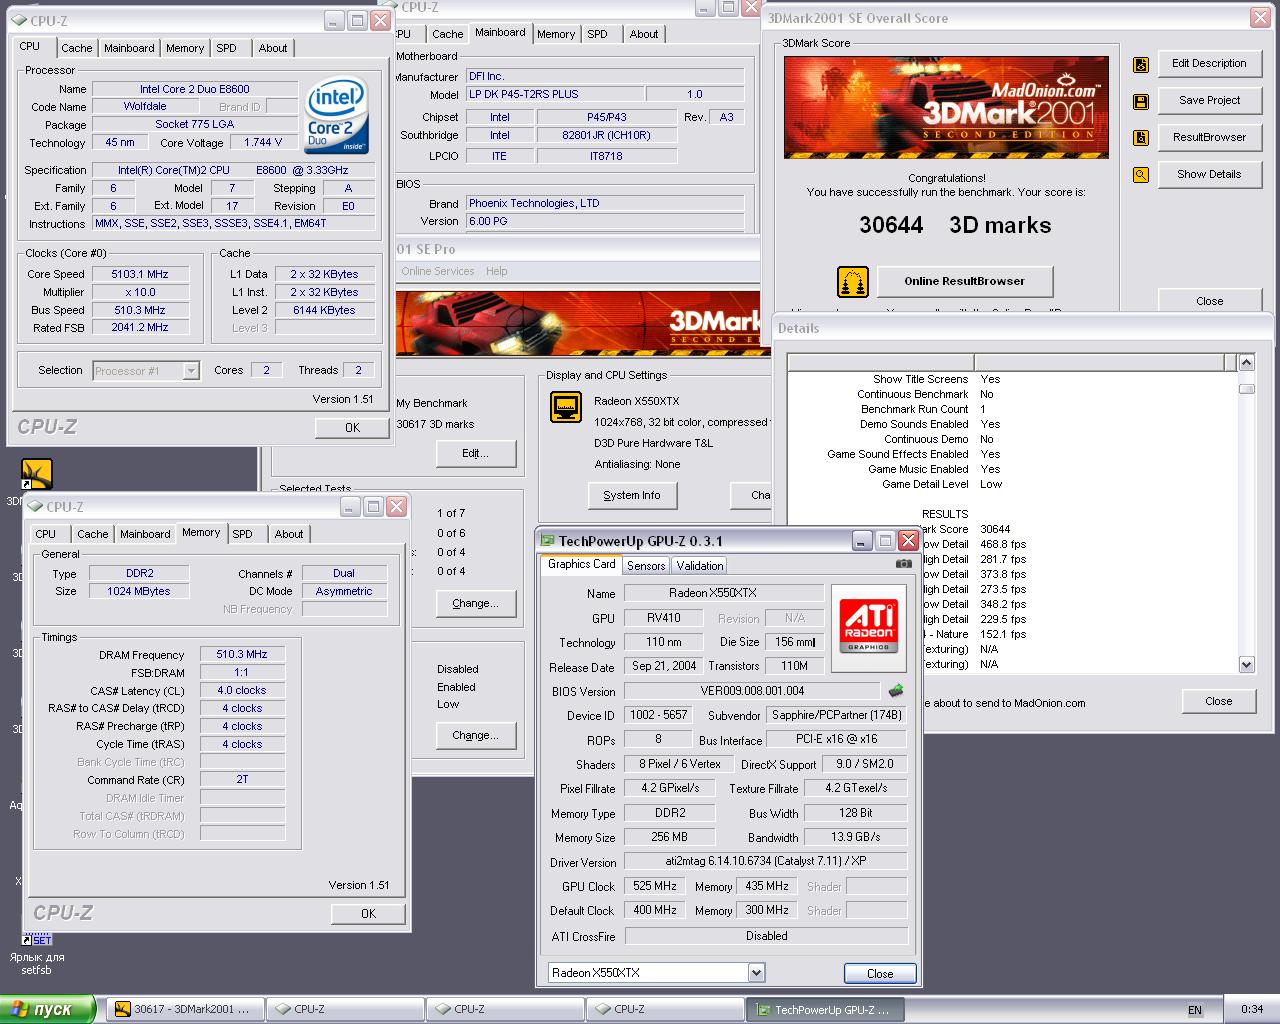
Task: Click the Driver Version field in GPU-Z
Action: coord(766,861)
